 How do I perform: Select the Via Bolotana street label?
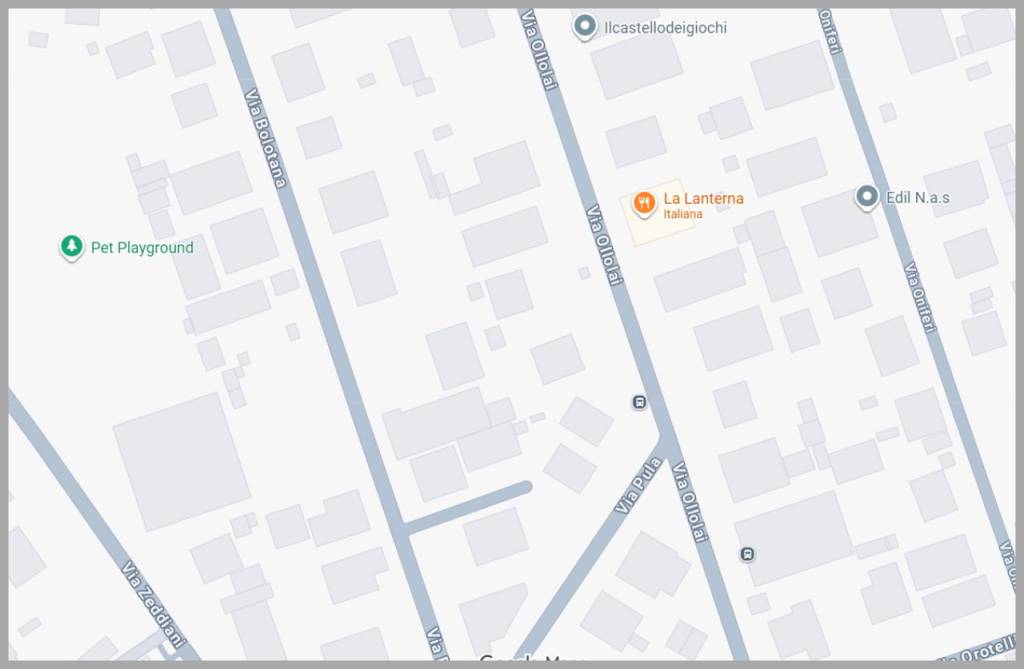pyautogui.click(x=265, y=139)
